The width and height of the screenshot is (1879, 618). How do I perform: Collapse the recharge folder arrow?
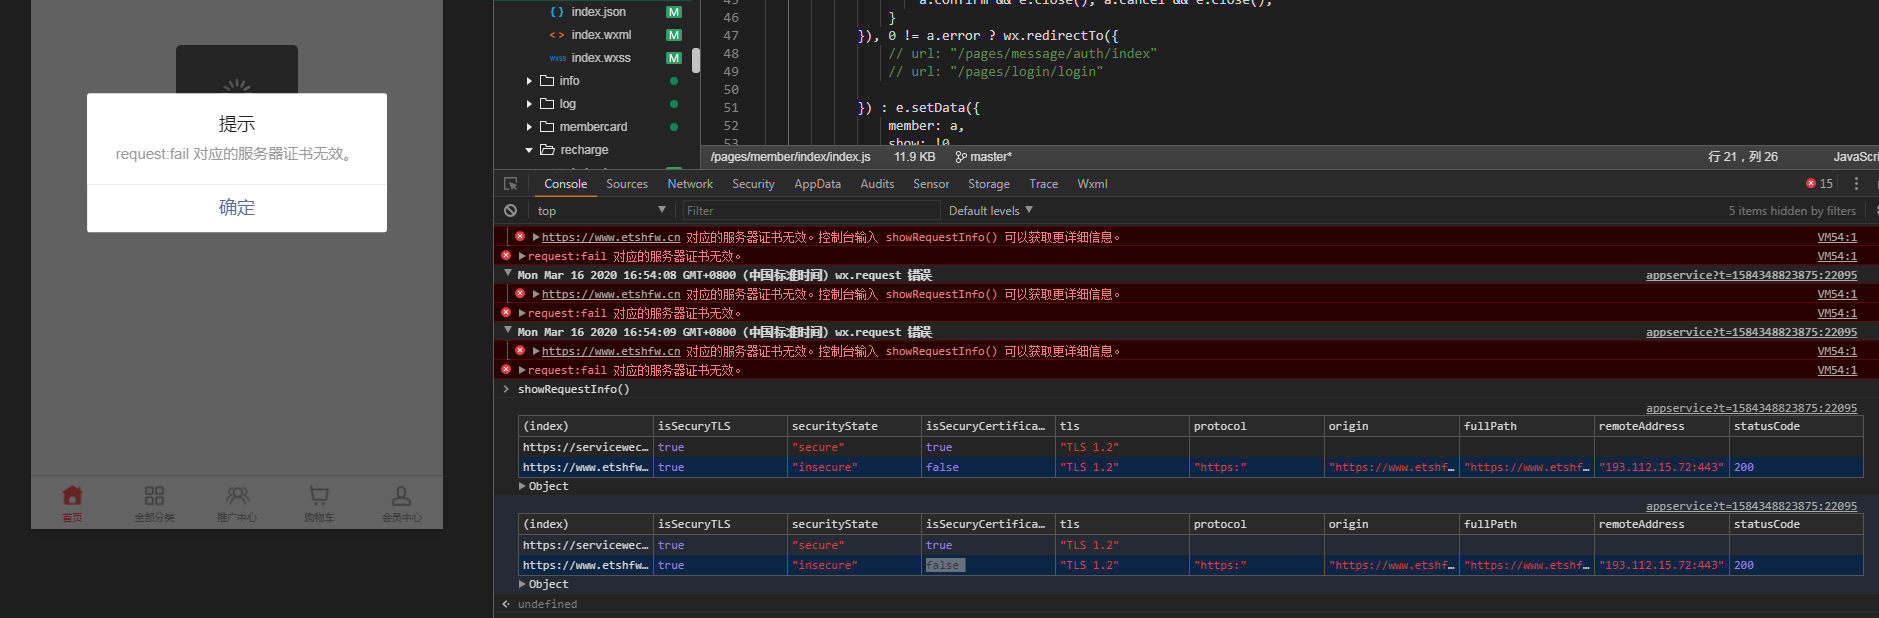coord(529,150)
